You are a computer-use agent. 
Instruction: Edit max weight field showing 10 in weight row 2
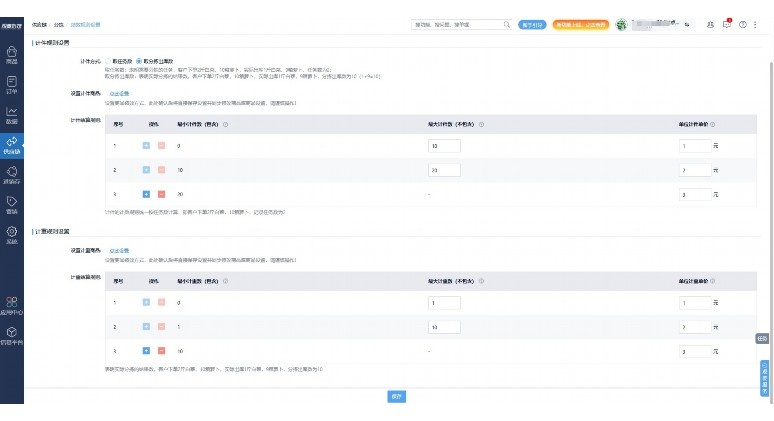click(x=444, y=327)
